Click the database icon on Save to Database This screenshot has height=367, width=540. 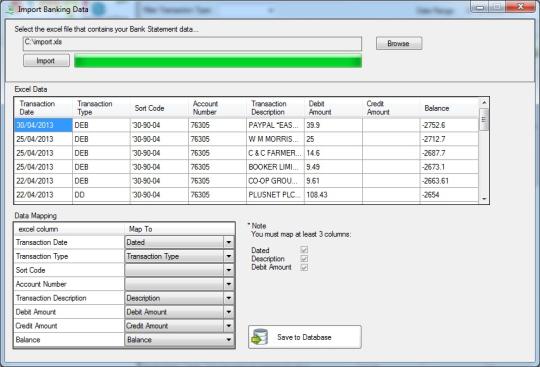point(260,337)
